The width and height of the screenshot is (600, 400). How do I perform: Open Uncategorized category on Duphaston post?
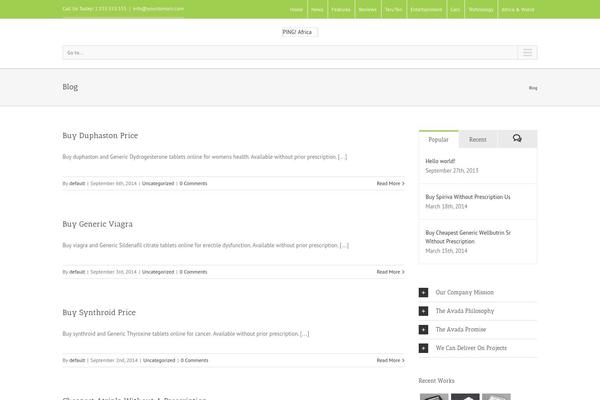(x=158, y=183)
